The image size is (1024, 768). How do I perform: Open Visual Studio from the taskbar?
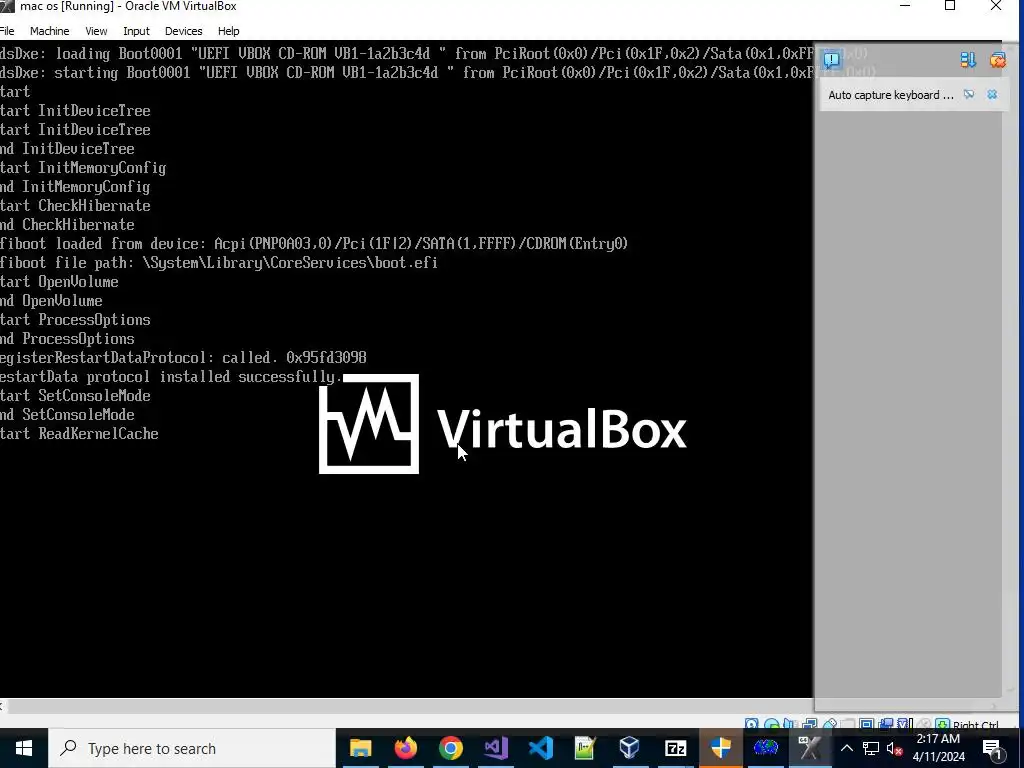[496, 748]
